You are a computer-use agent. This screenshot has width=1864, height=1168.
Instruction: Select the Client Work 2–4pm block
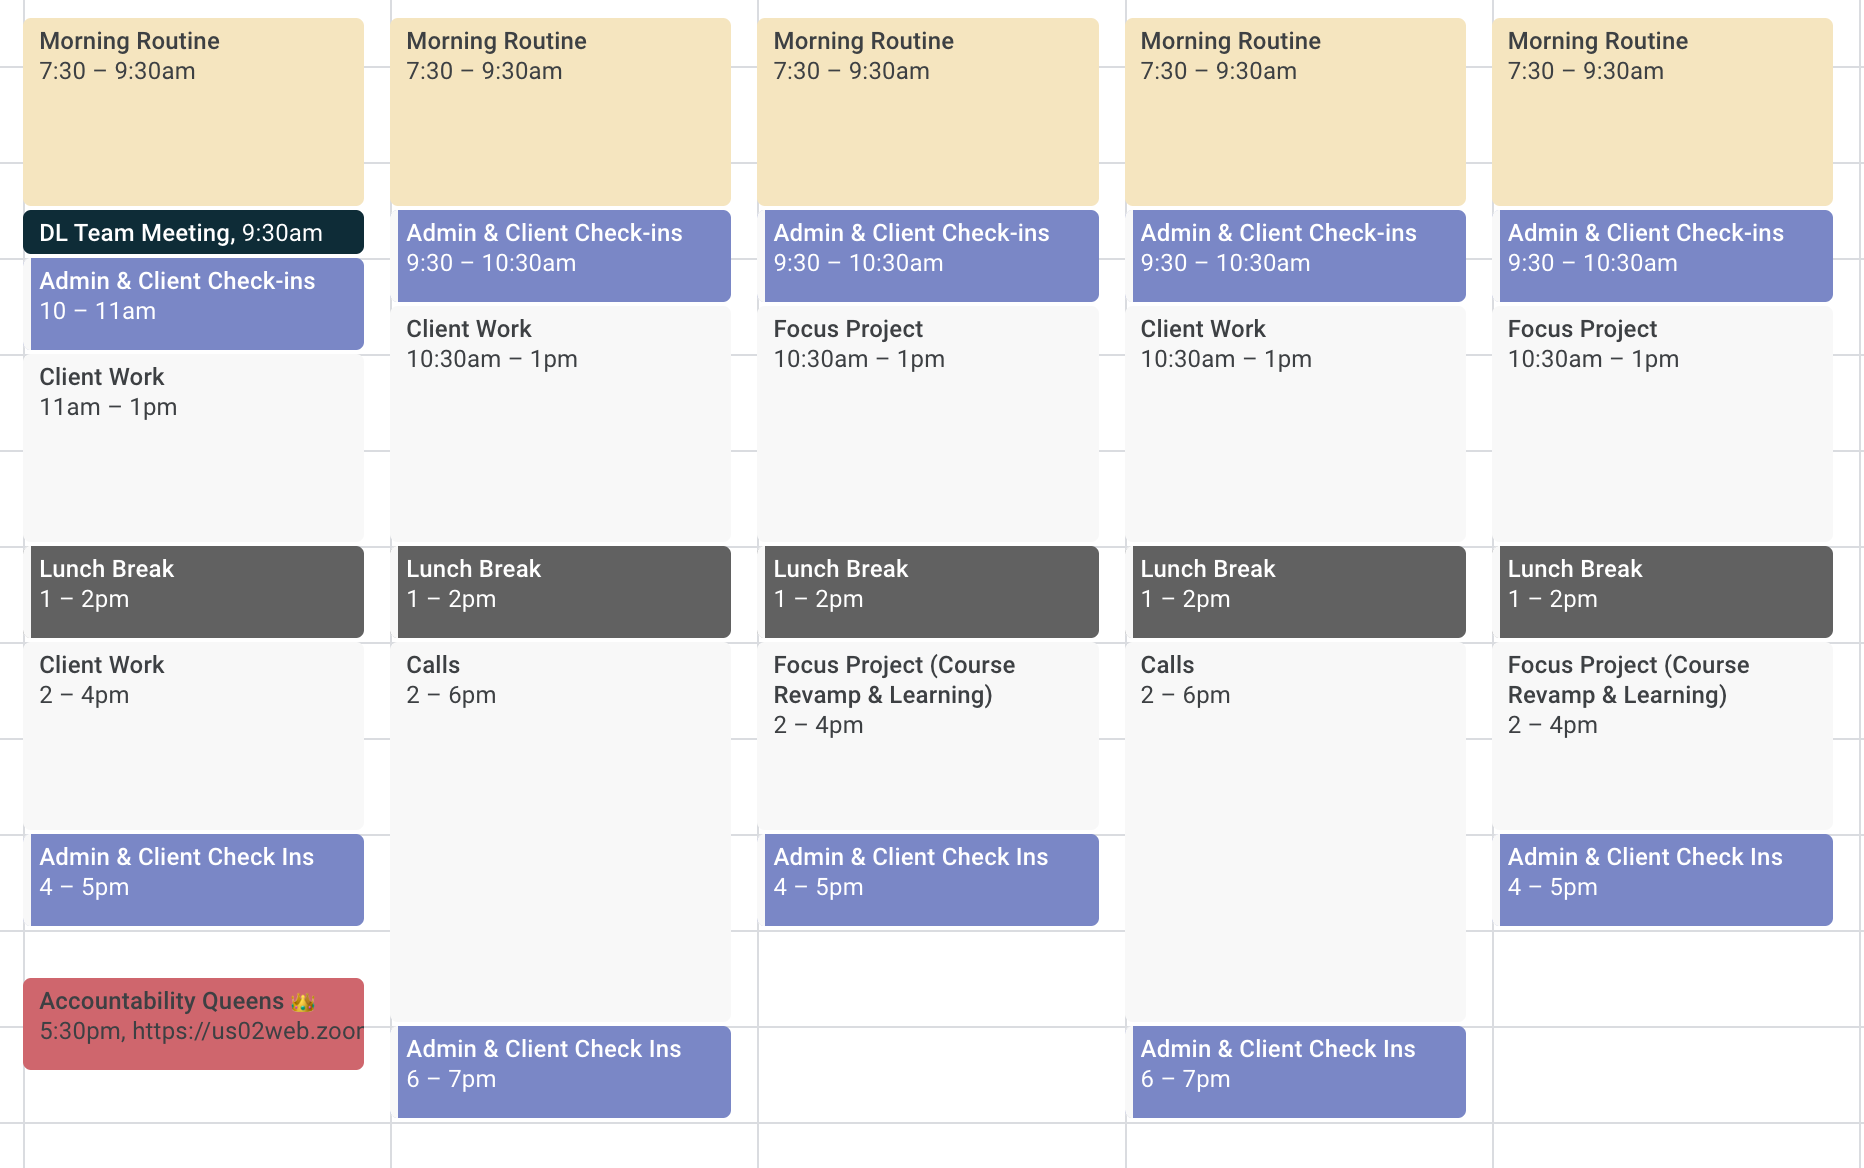click(196, 730)
